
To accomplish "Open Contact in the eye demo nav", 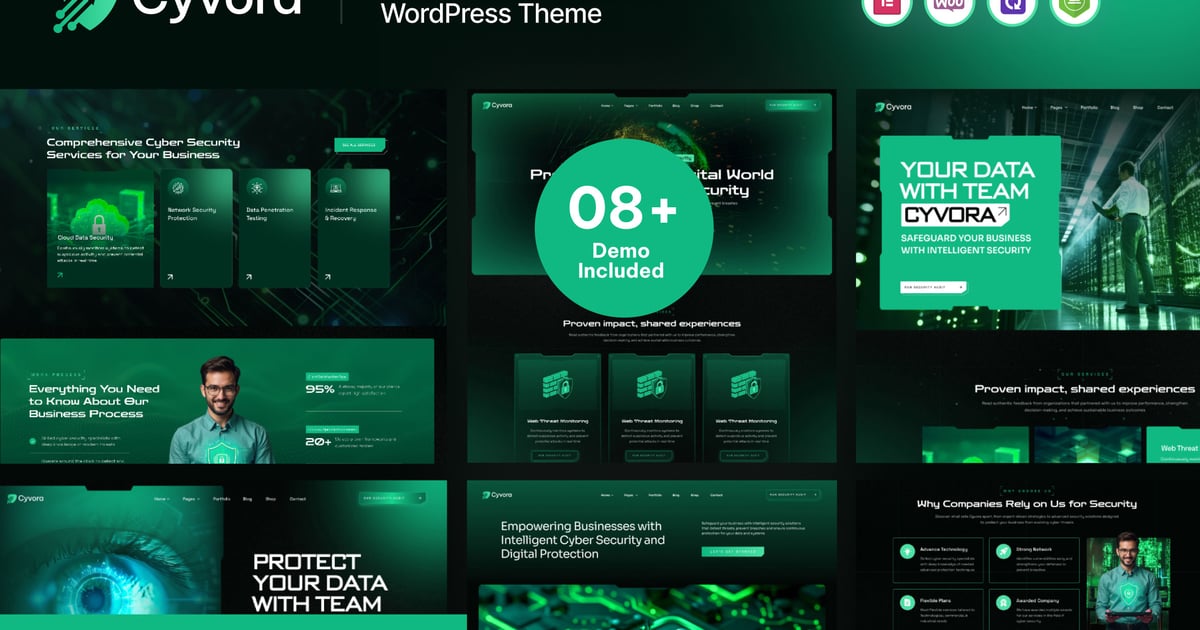I will [x=297, y=498].
